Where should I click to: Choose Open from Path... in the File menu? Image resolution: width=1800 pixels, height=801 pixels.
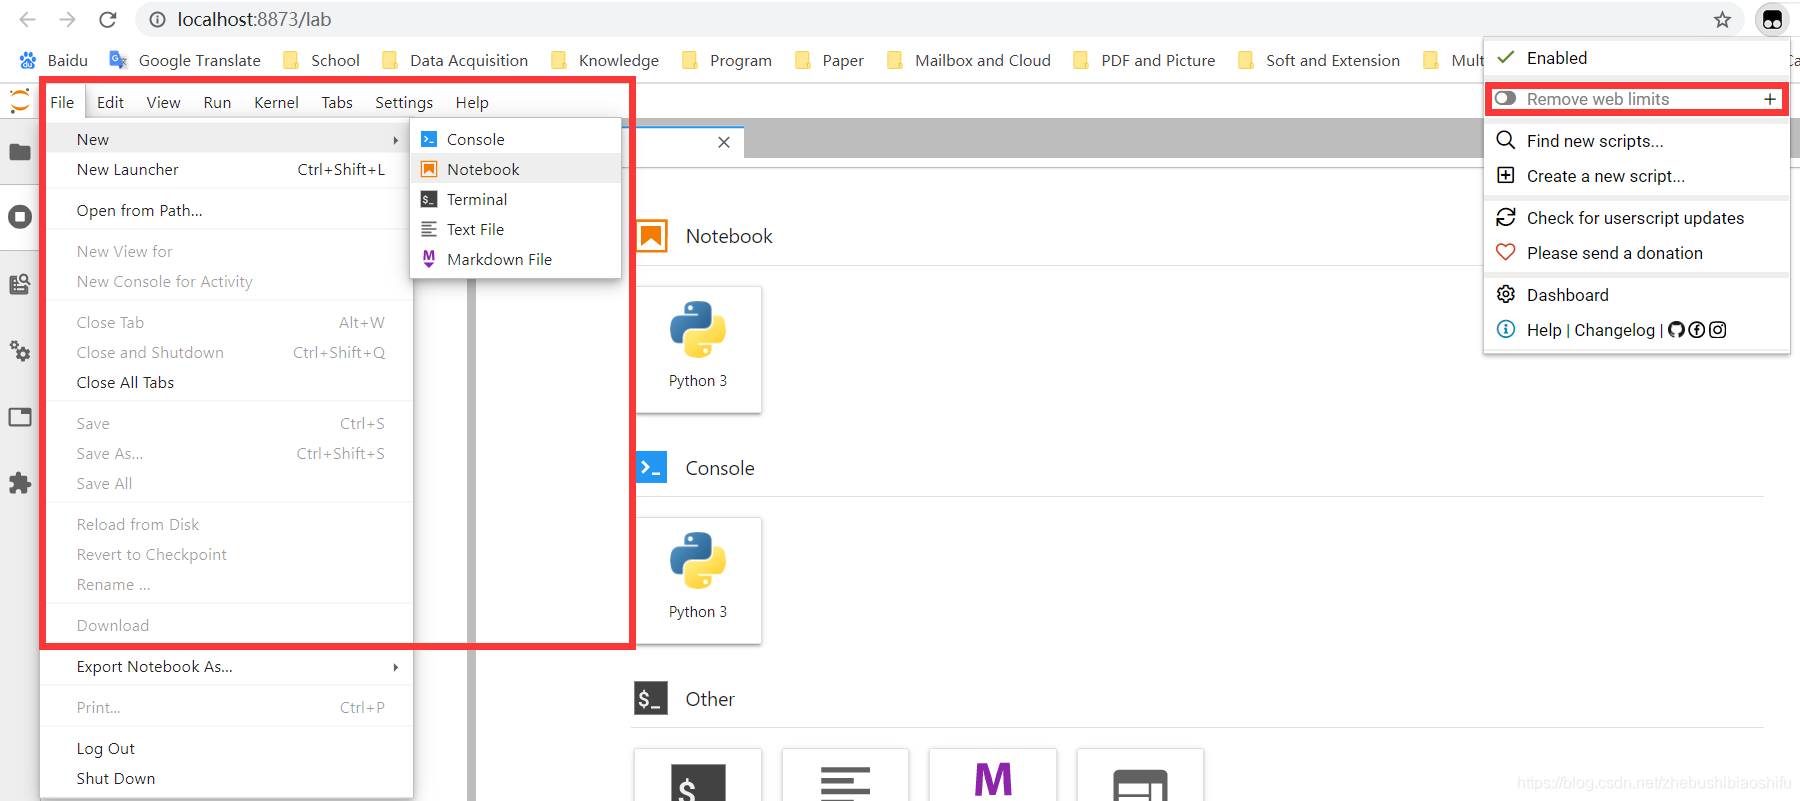(x=227, y=210)
